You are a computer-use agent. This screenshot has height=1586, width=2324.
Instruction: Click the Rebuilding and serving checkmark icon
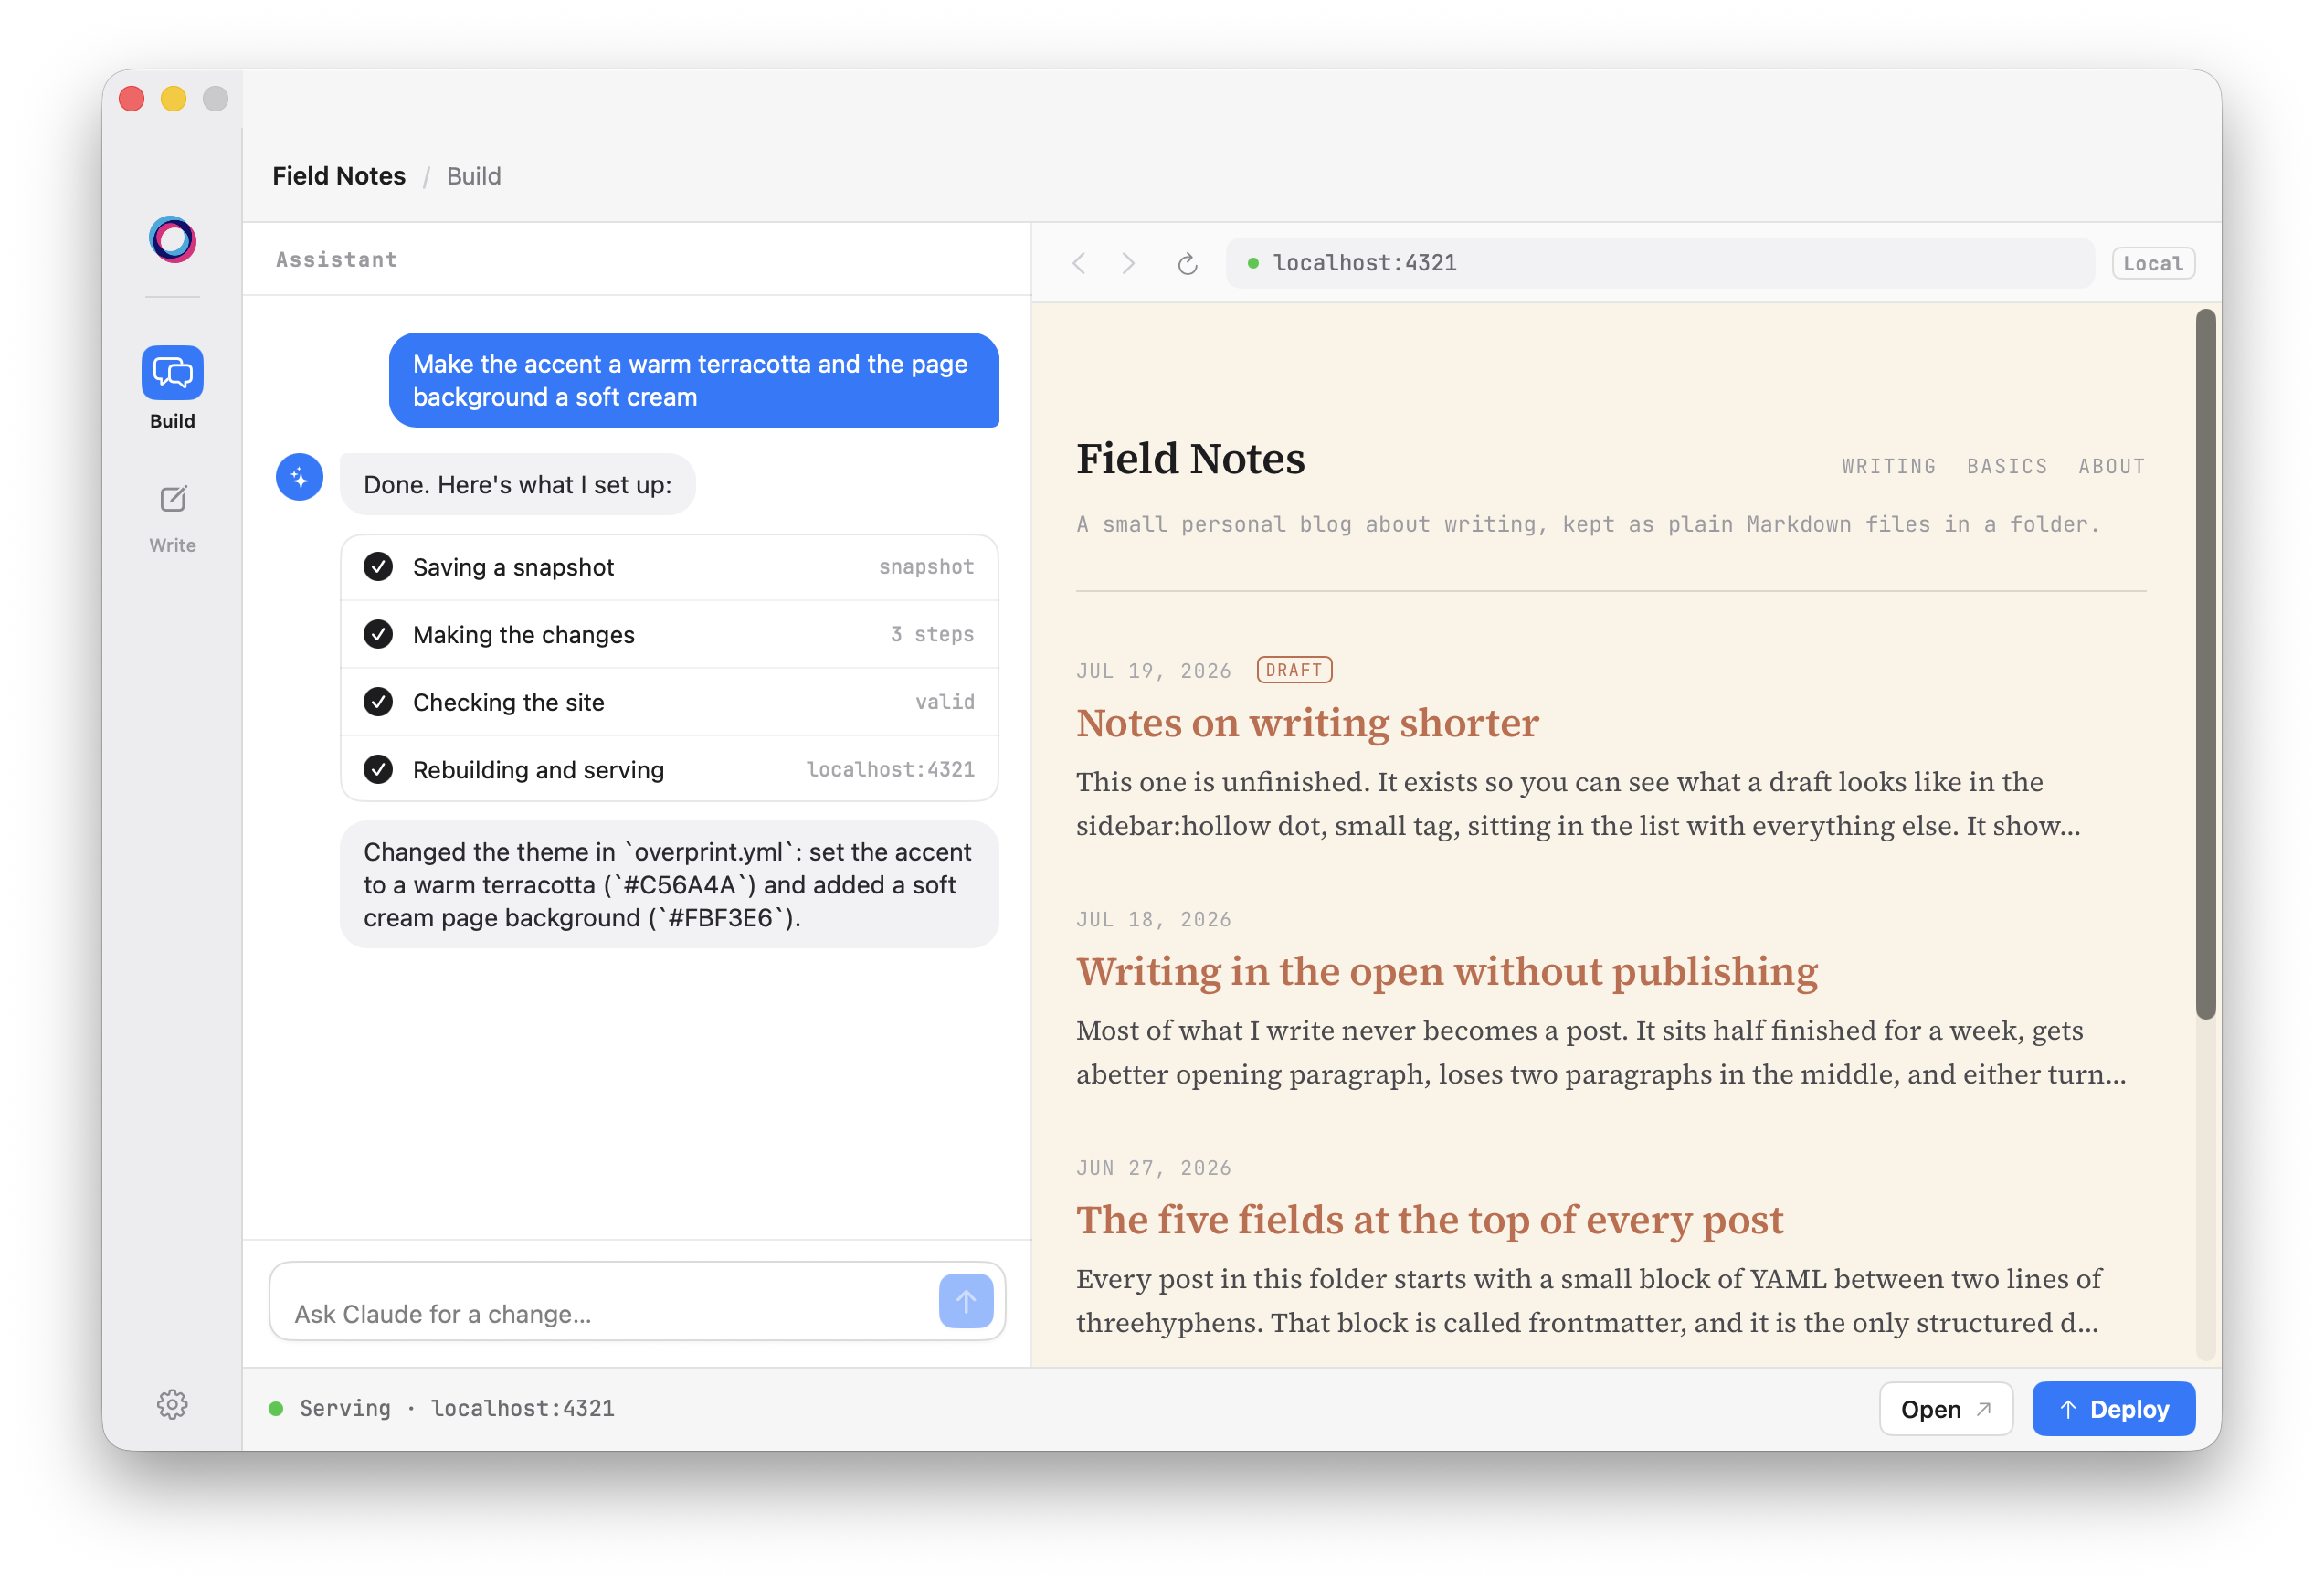(x=378, y=769)
